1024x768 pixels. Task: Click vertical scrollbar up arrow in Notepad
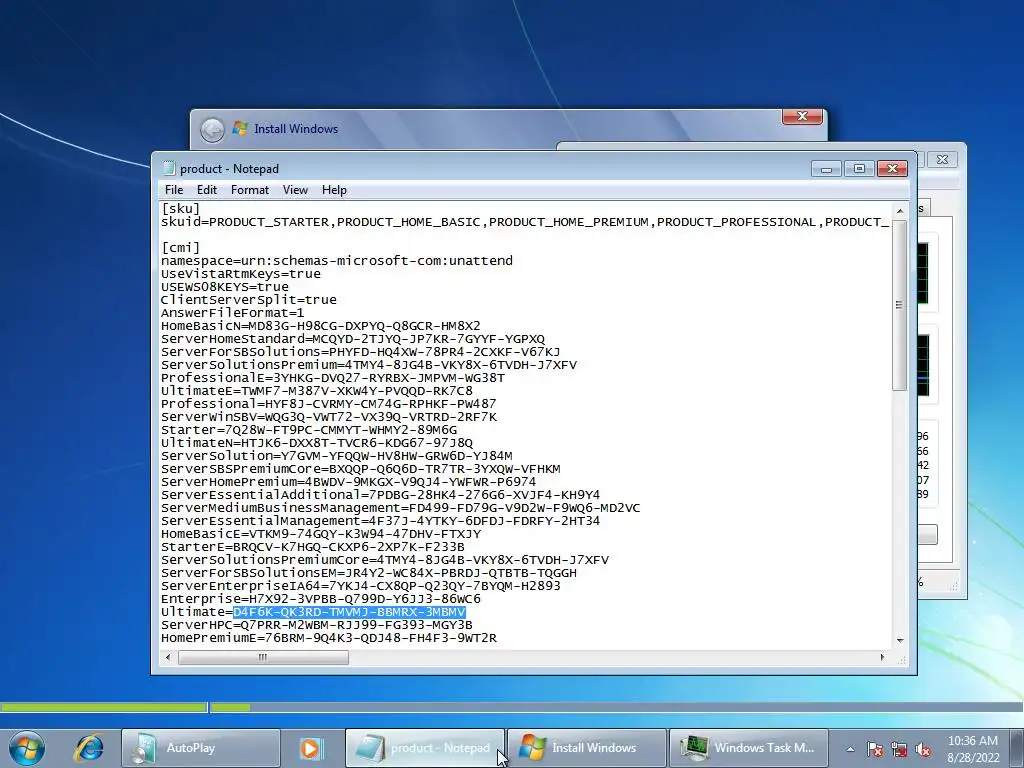click(x=900, y=211)
